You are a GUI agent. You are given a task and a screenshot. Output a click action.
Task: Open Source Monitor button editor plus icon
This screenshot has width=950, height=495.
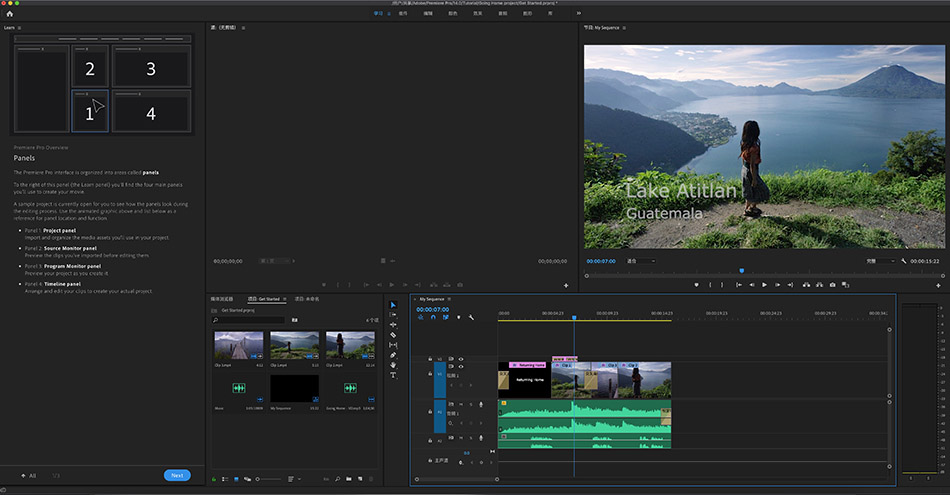566,285
